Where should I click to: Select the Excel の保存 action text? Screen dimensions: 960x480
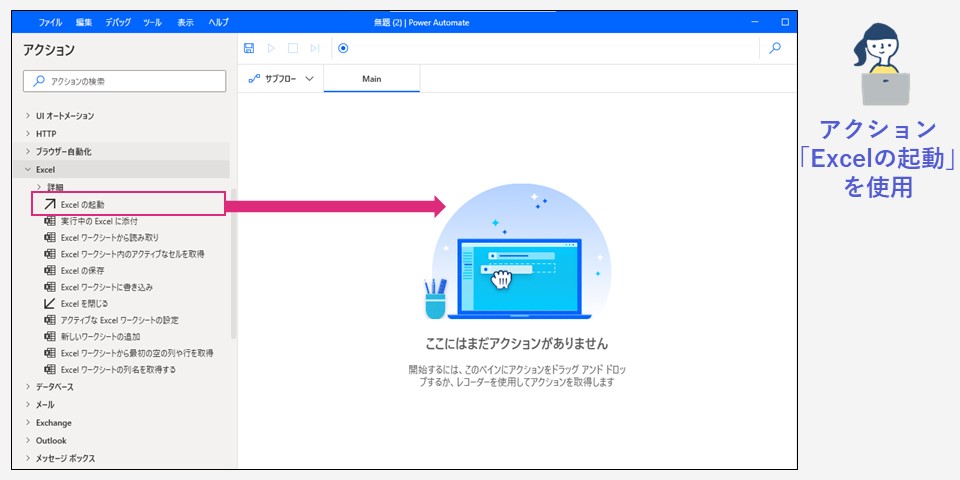point(83,270)
